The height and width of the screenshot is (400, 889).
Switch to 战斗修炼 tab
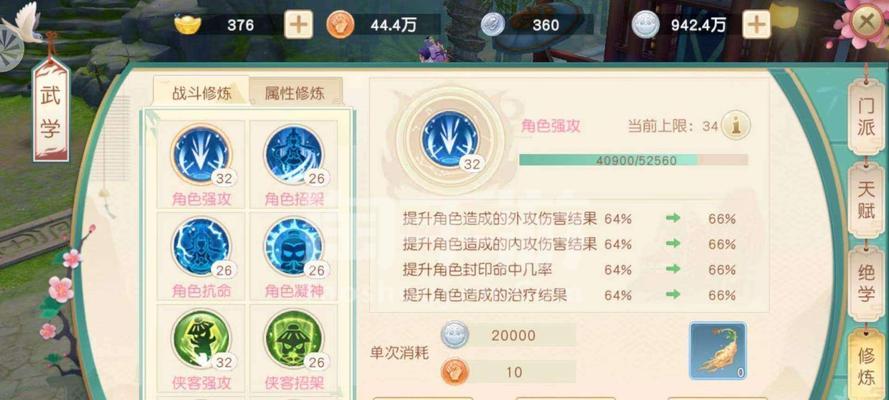[x=202, y=92]
